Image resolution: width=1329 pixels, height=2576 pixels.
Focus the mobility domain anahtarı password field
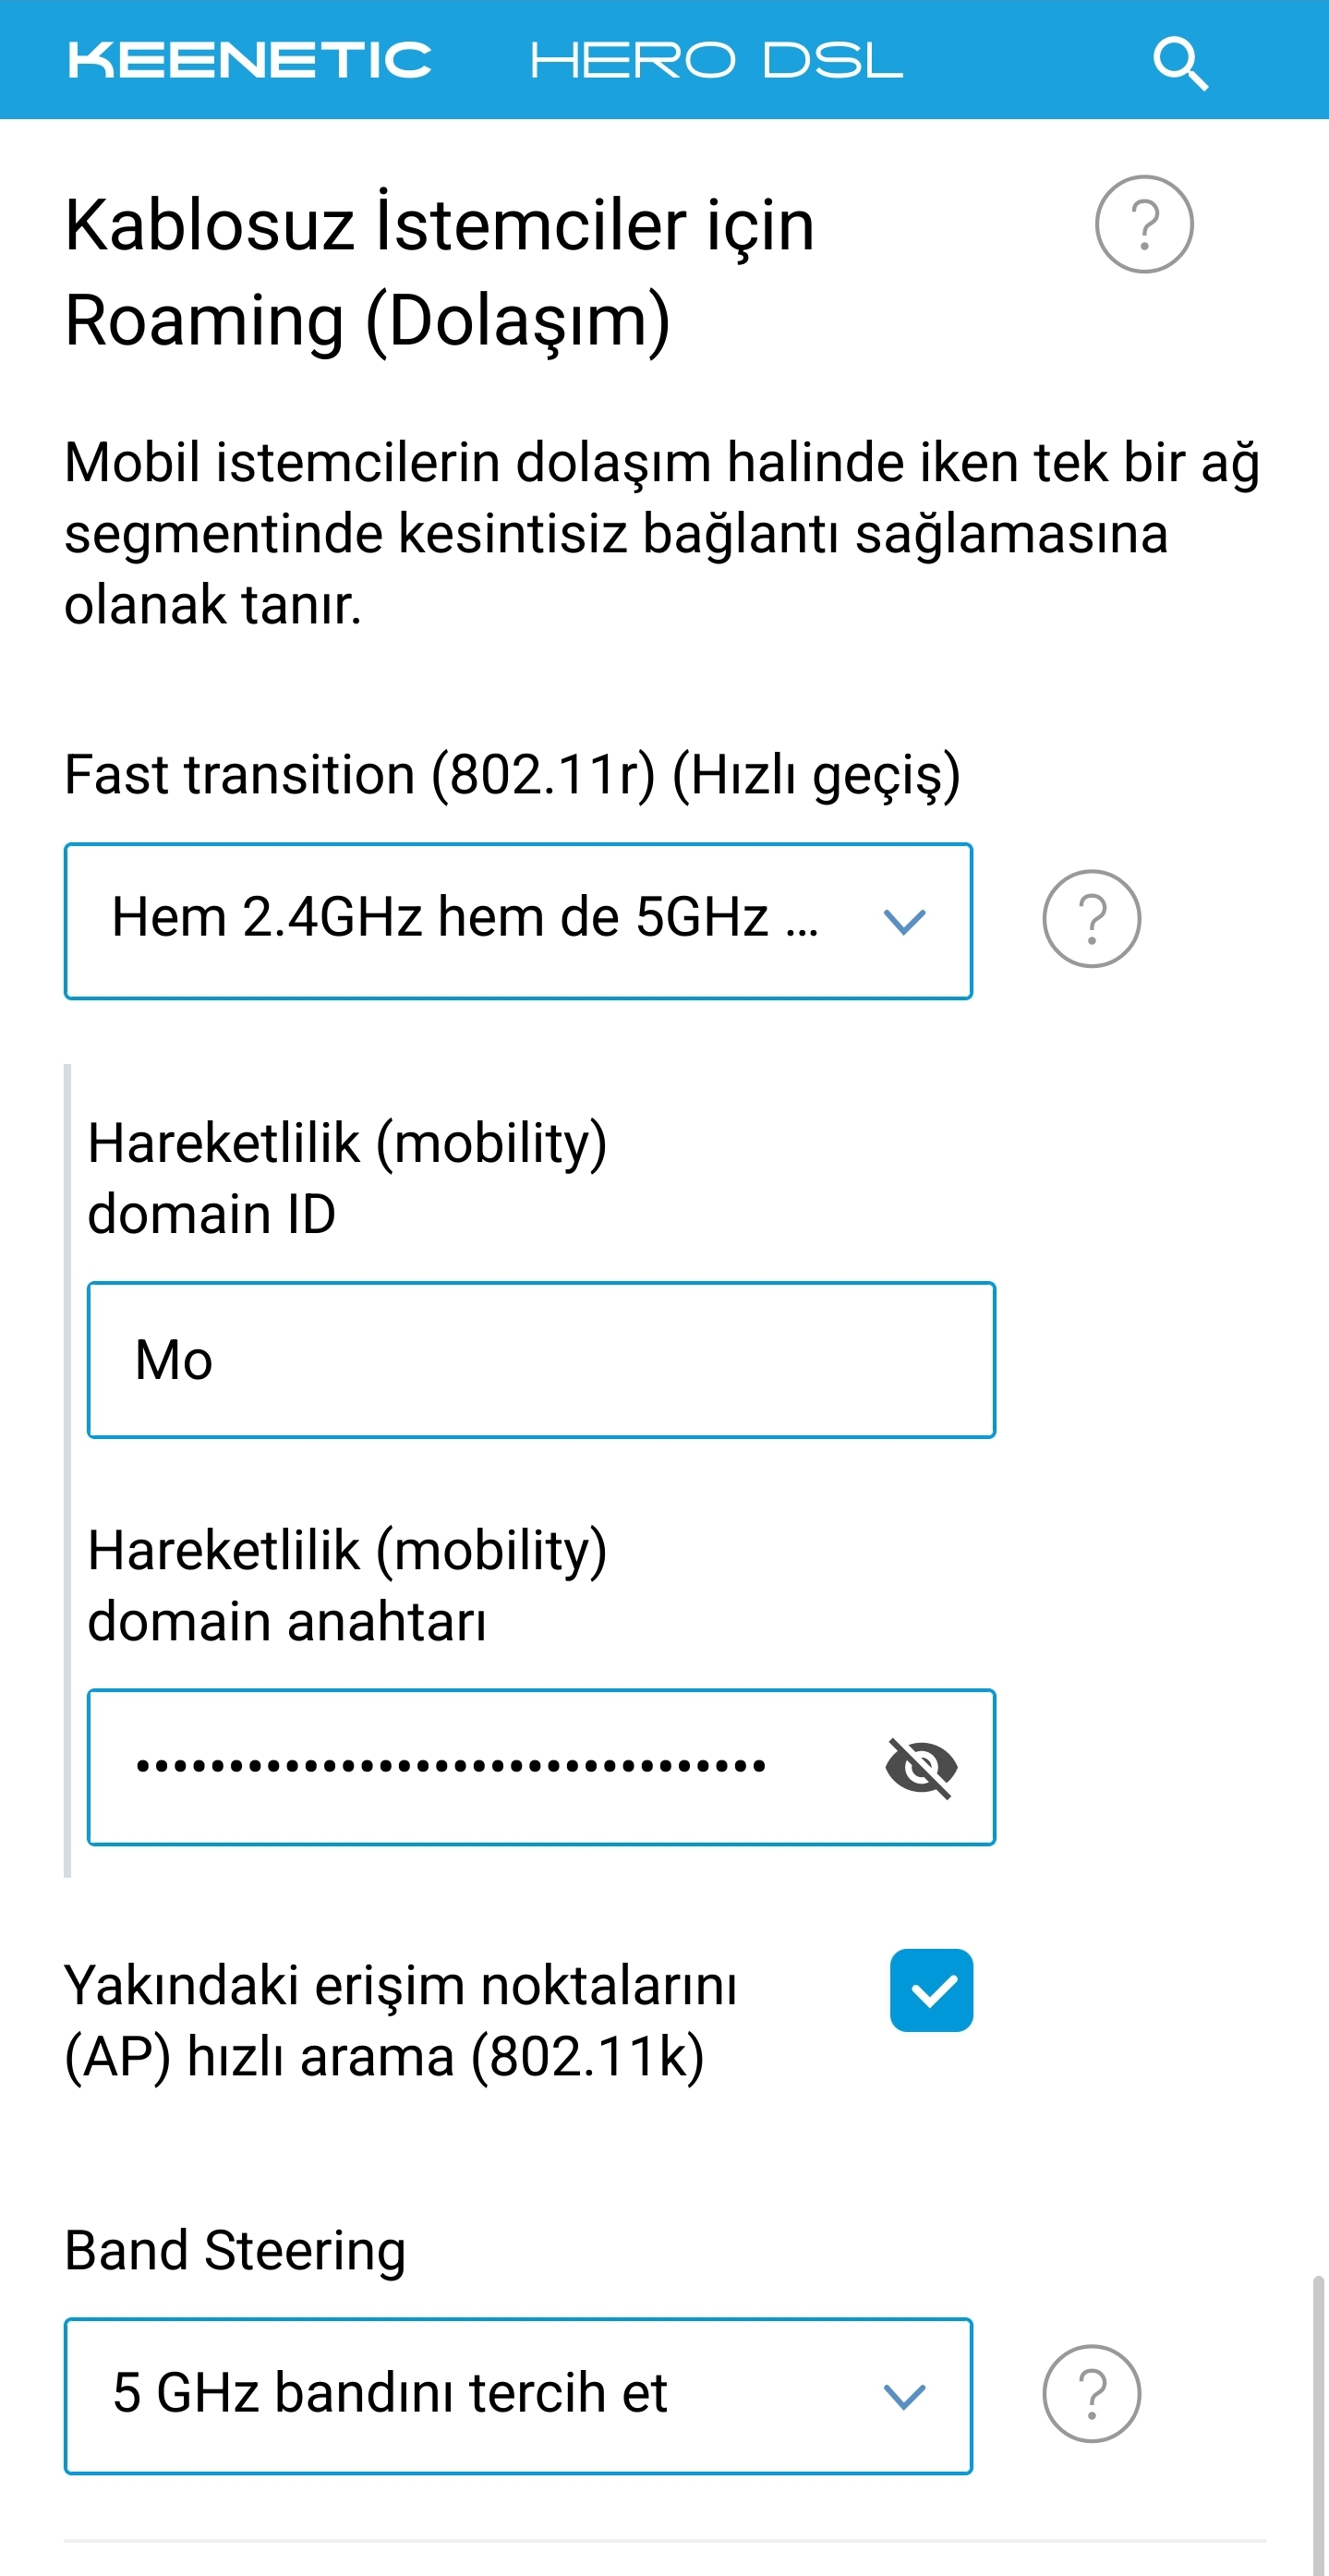point(541,1767)
